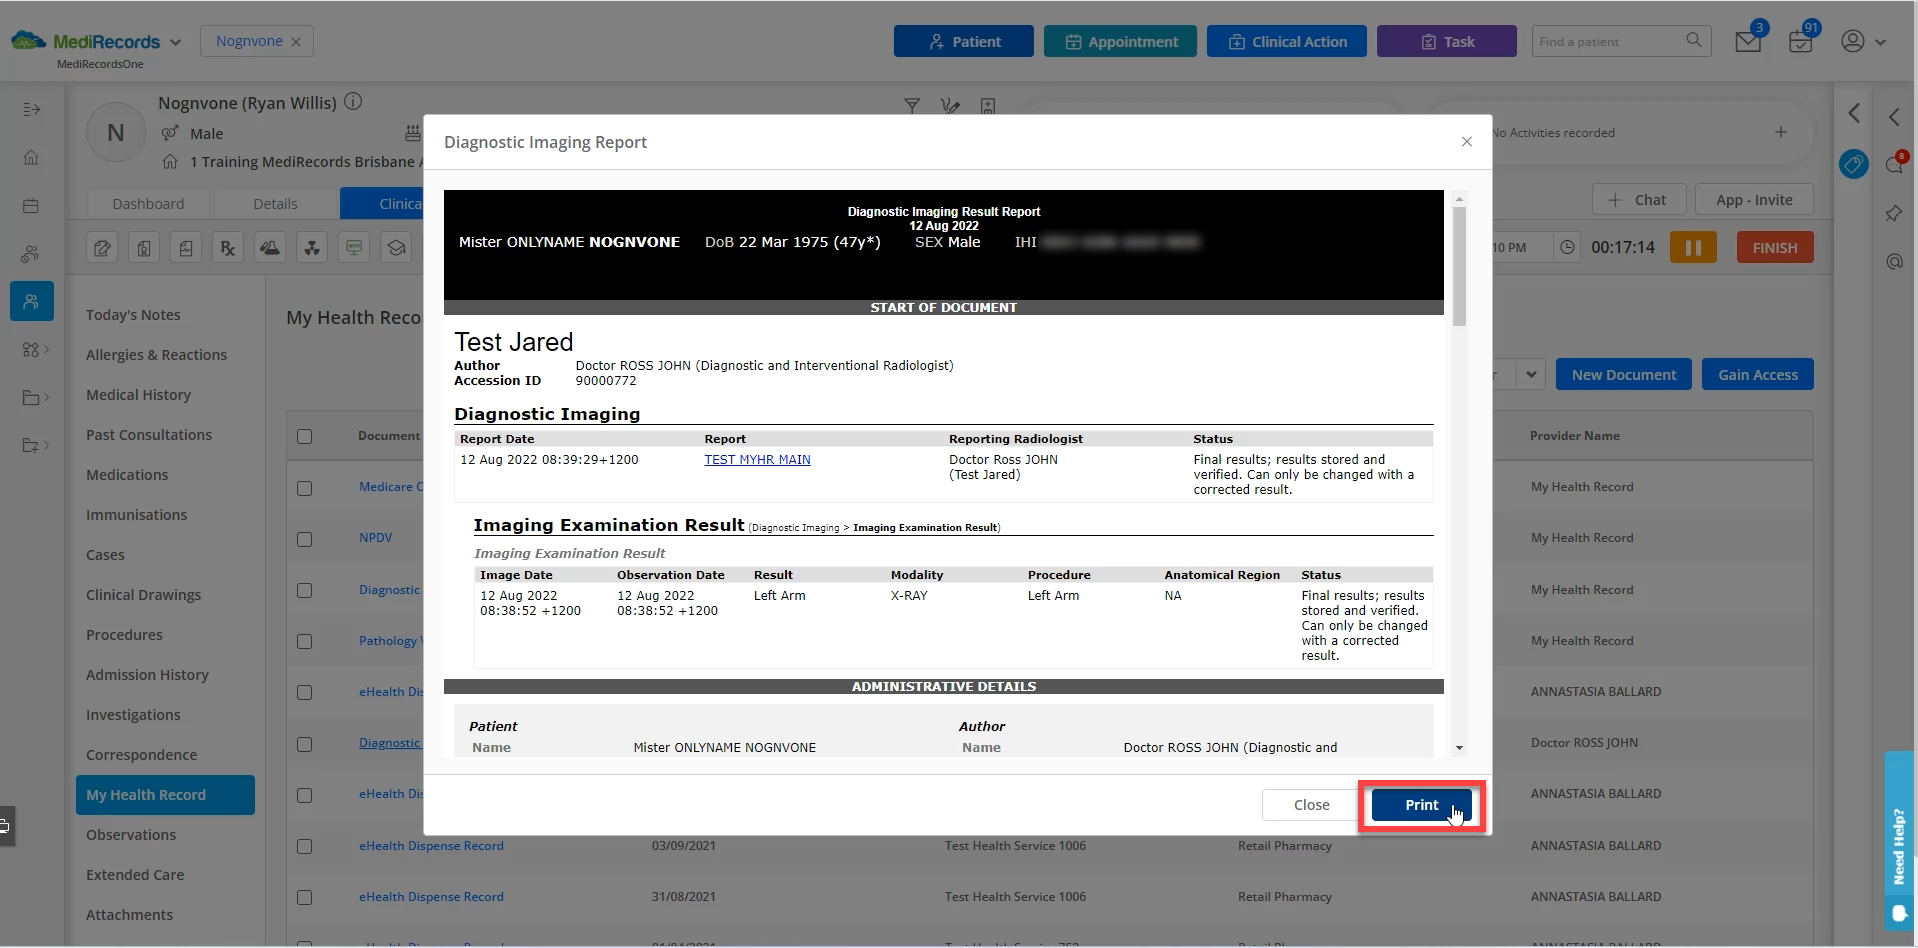The image size is (1918, 948).
Task: Open the filter dropdown beside New Document
Action: coord(1530,374)
